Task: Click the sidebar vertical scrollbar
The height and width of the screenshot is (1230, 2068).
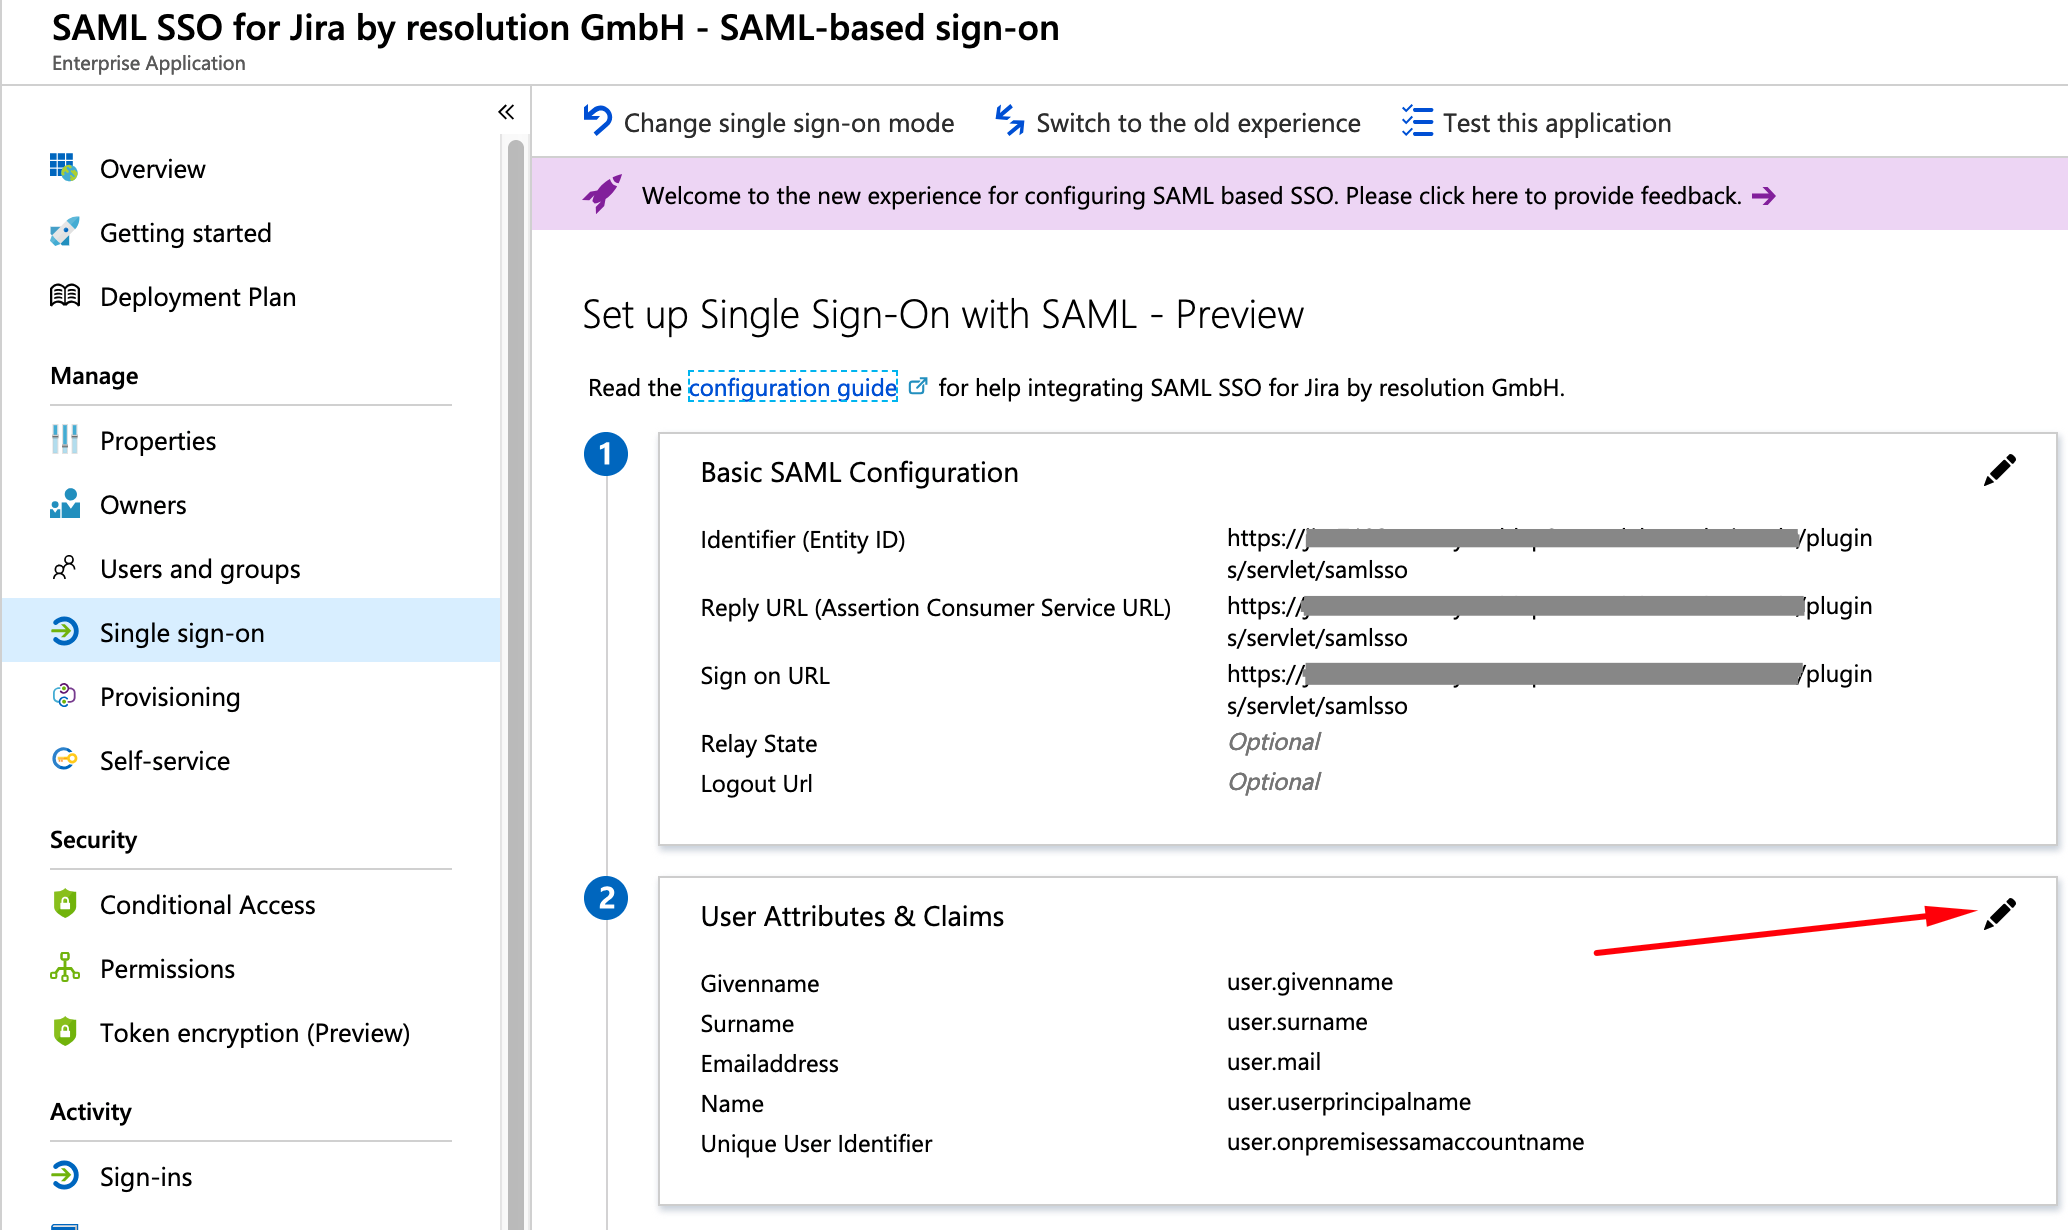Action: [x=516, y=684]
